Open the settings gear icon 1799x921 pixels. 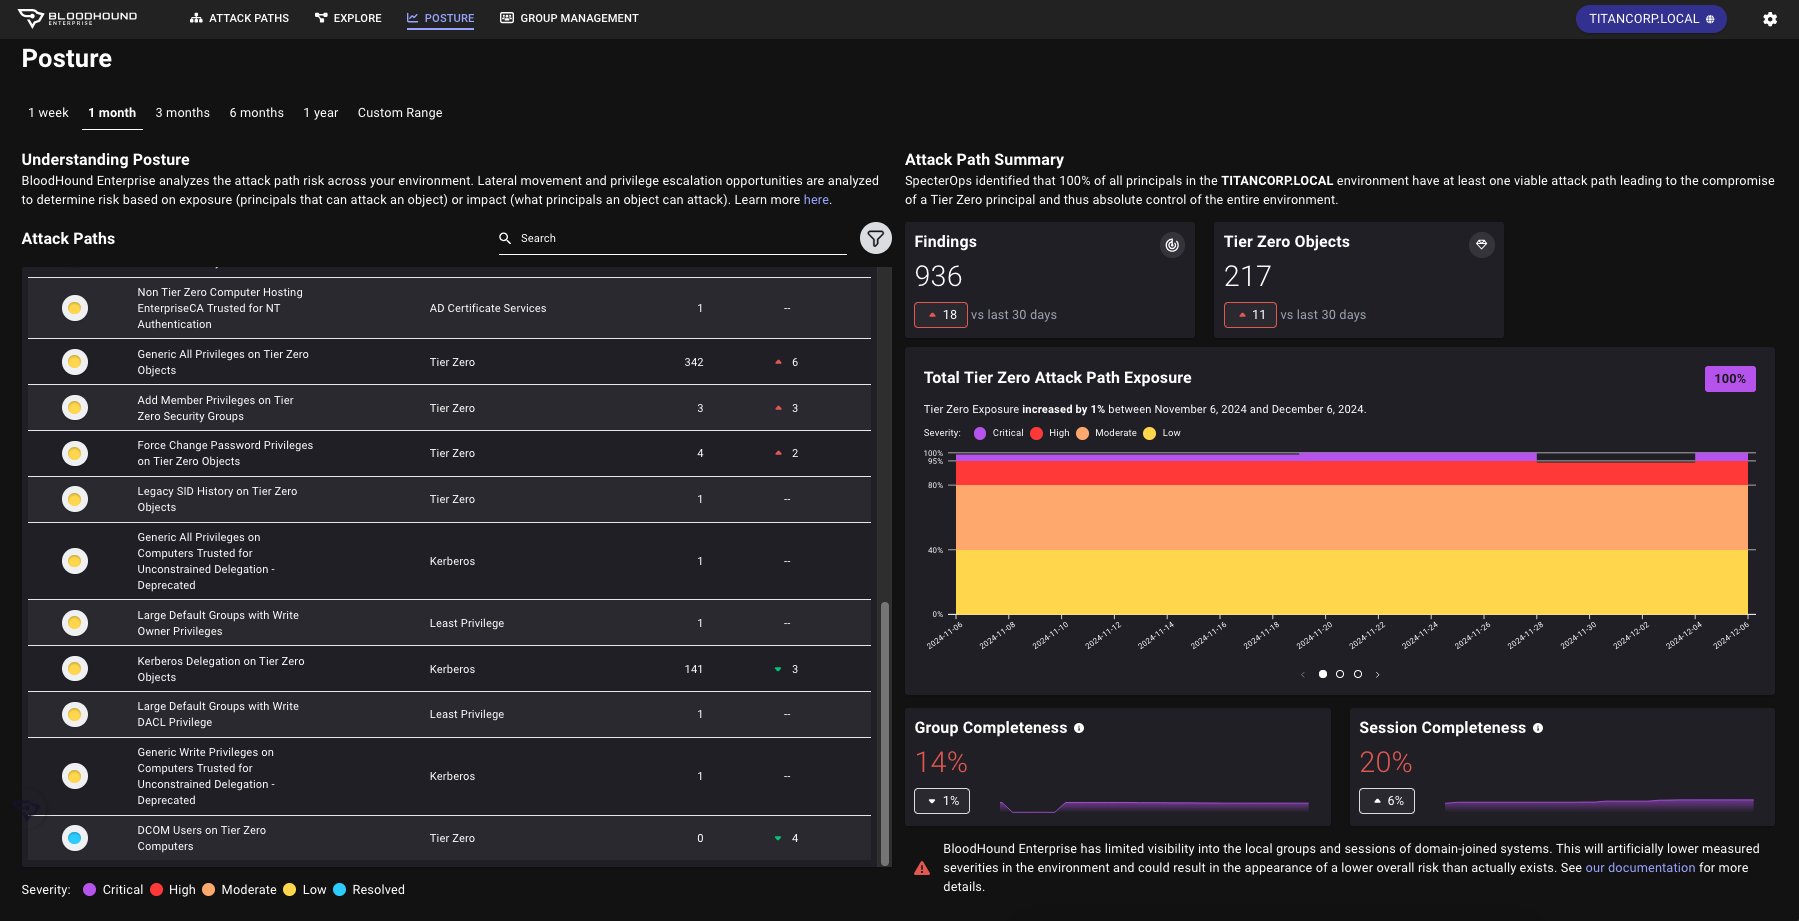coord(1770,19)
